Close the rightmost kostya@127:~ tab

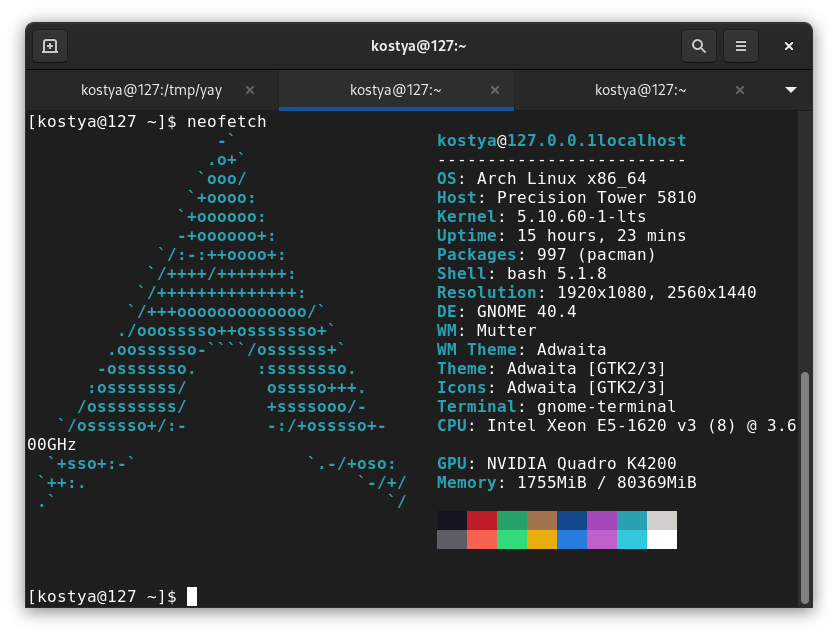(740, 90)
